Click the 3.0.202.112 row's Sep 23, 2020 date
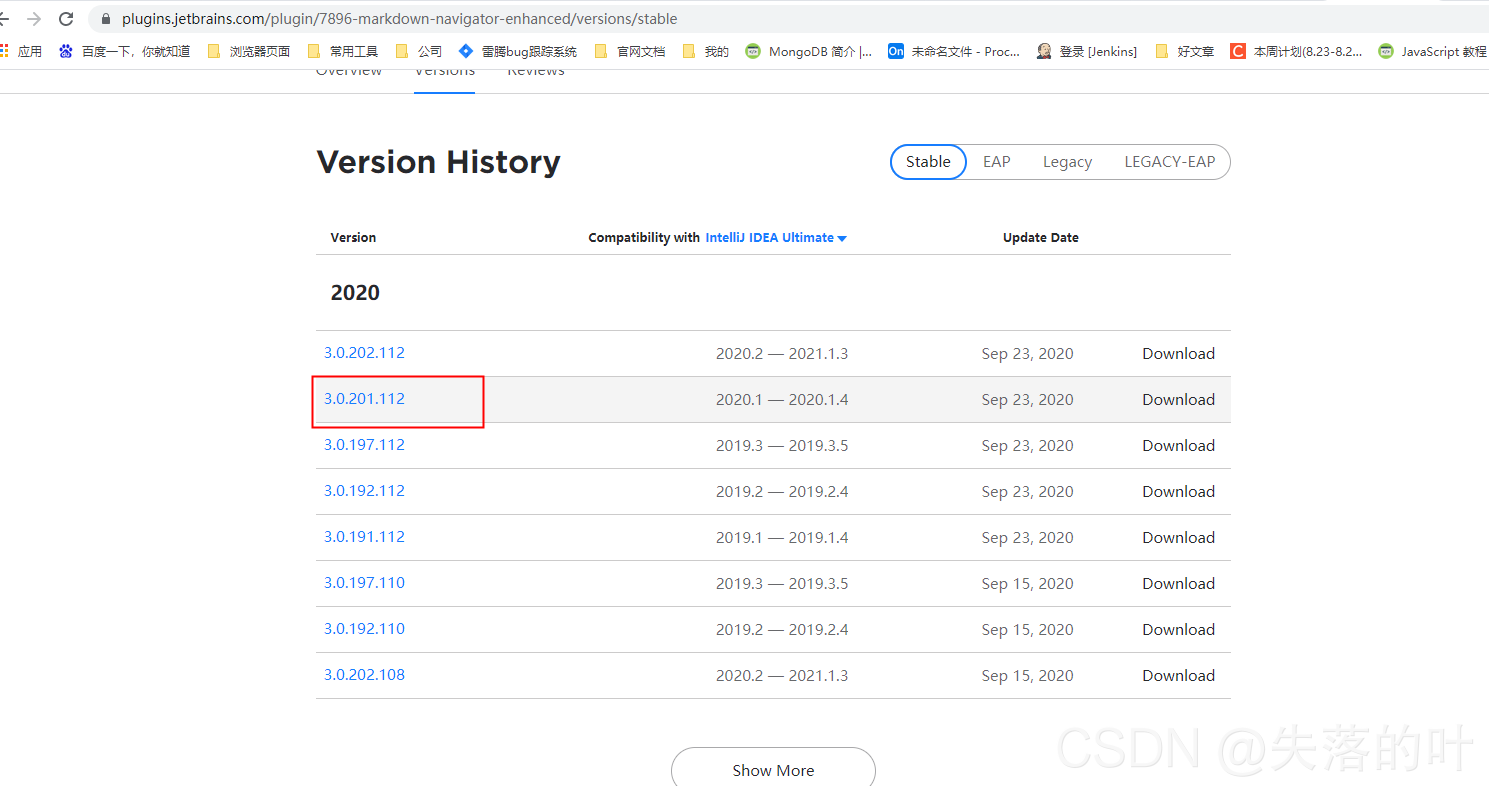The width and height of the screenshot is (1489, 786). (x=1027, y=354)
